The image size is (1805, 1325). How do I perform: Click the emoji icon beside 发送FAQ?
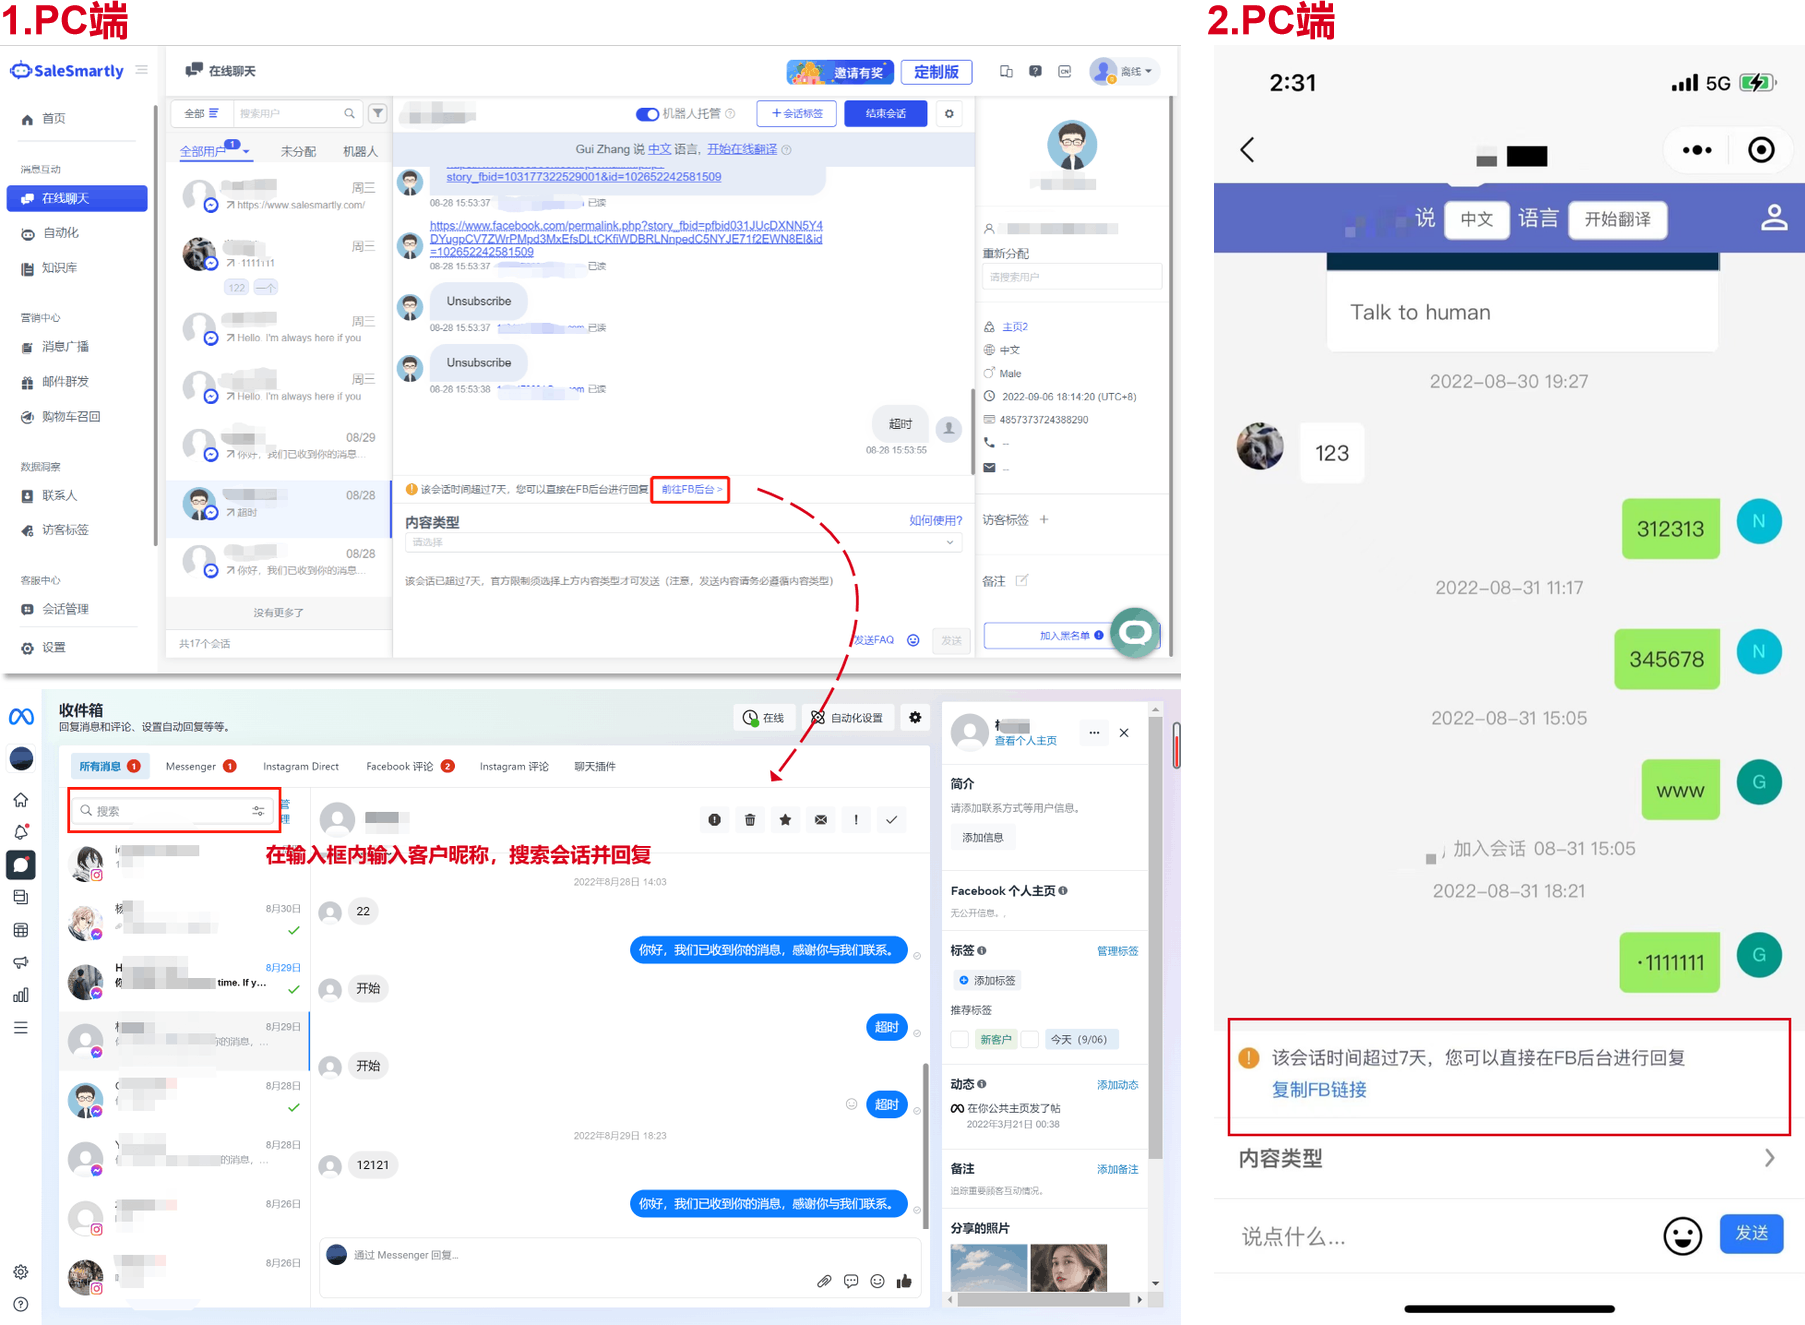click(913, 640)
